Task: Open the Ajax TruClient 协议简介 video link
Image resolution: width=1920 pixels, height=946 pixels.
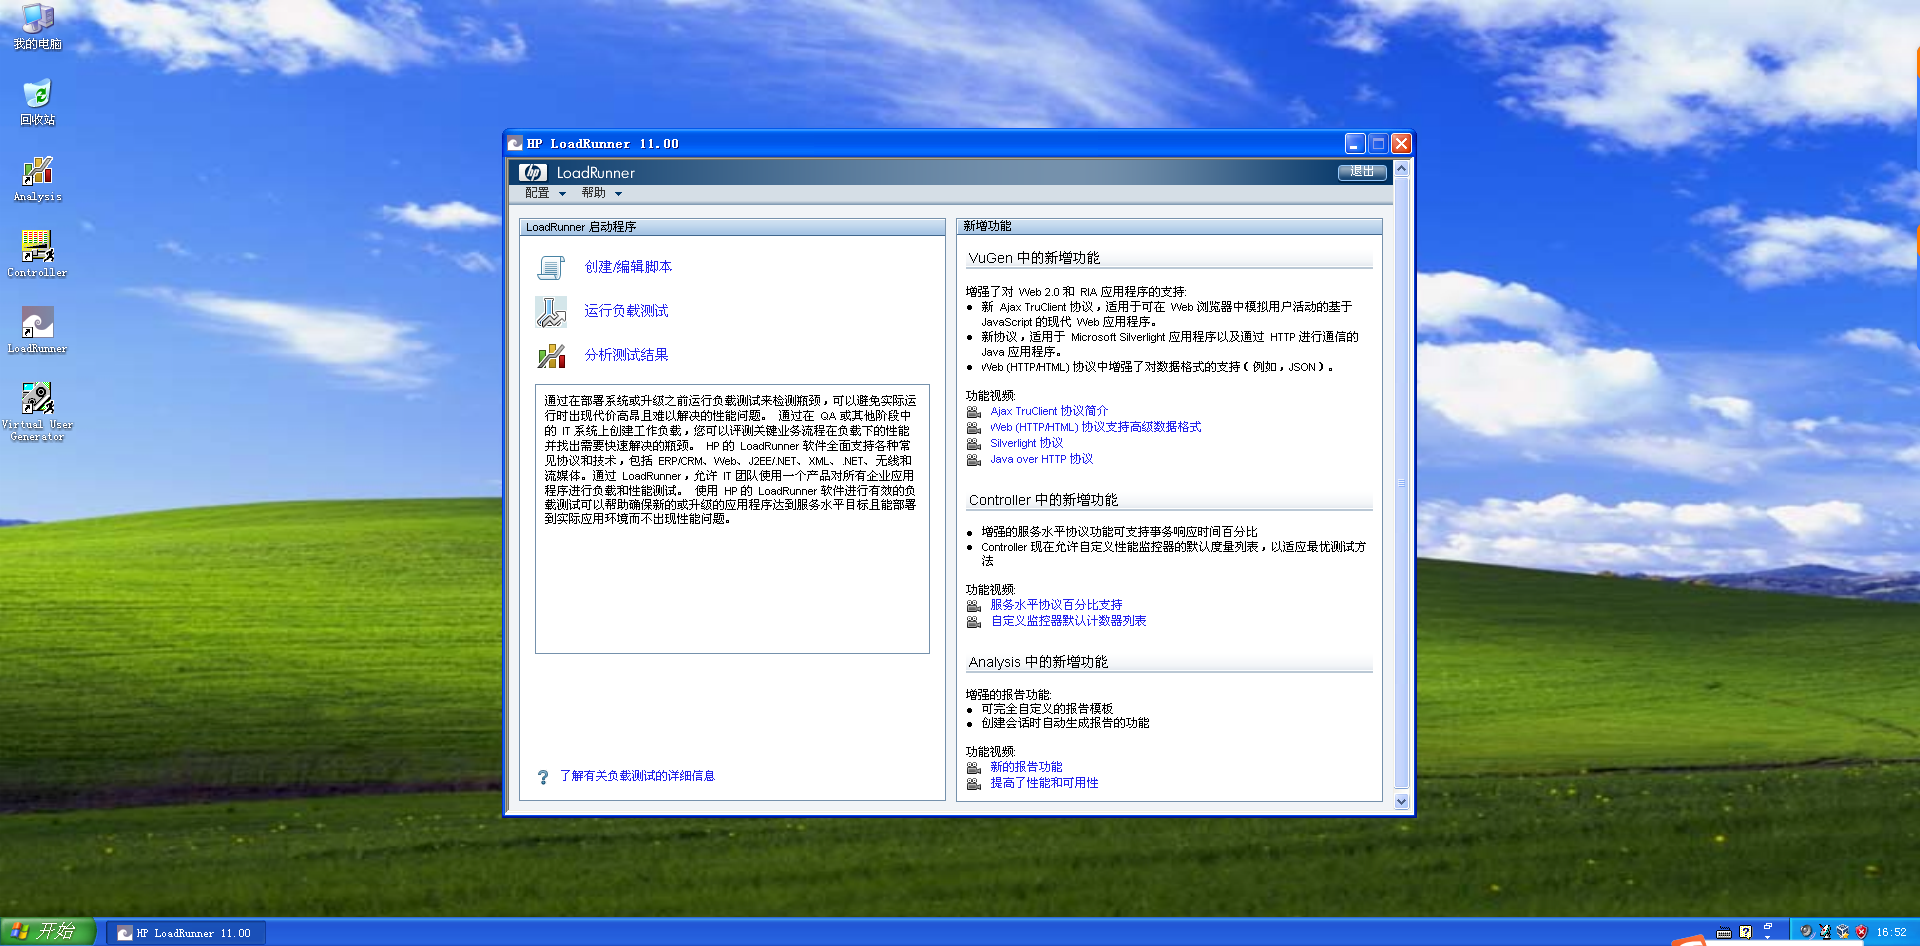Action: tap(1048, 411)
